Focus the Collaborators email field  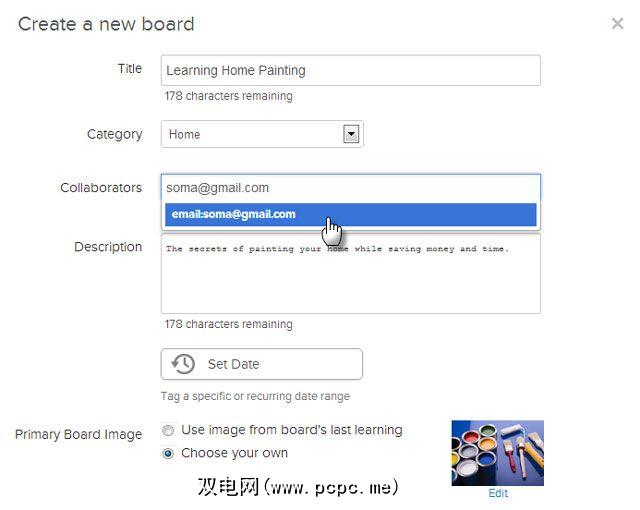351,188
